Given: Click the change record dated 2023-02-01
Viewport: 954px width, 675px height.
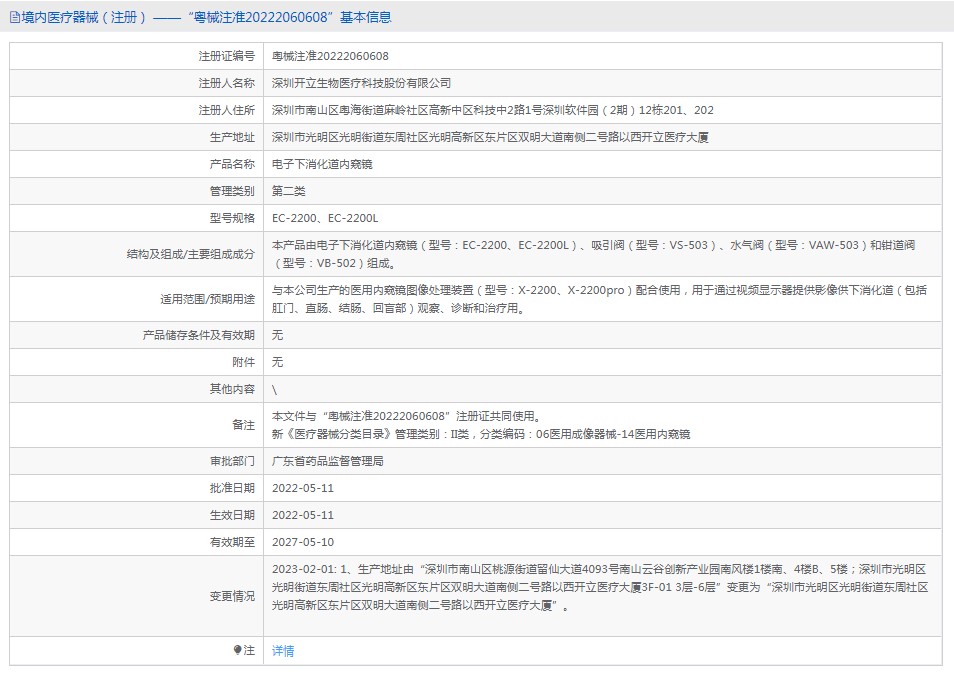Looking at the screenshot, I should tap(600, 587).
